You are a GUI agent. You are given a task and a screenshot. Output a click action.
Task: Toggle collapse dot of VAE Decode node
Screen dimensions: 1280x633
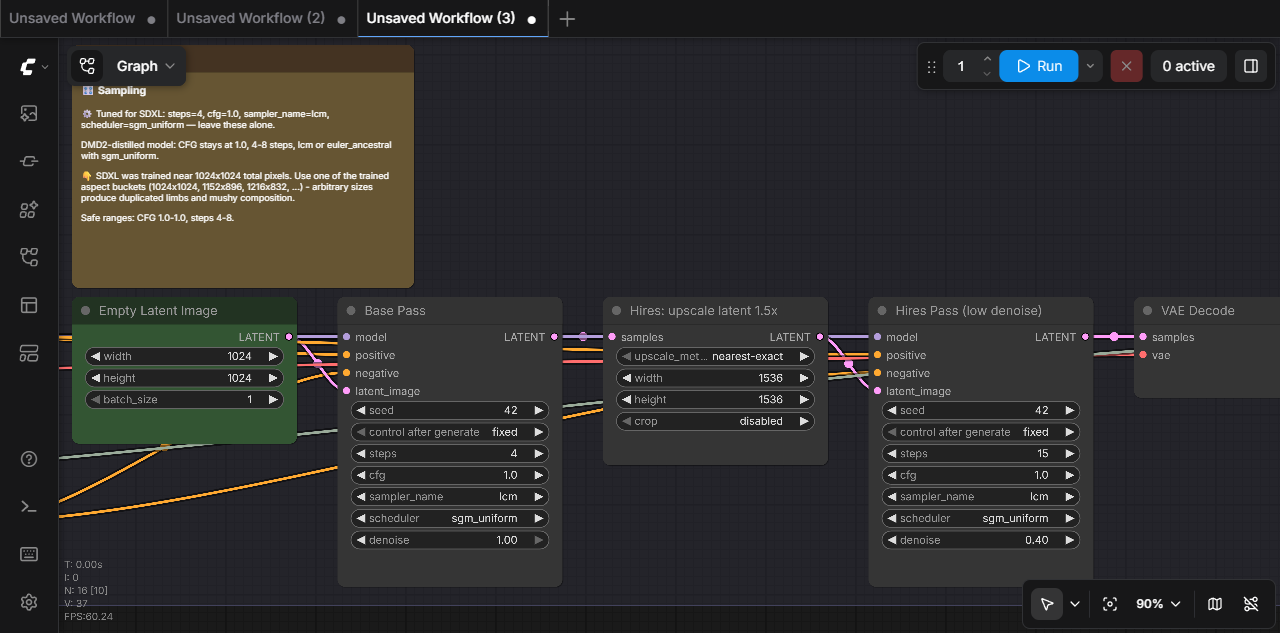click(1148, 311)
